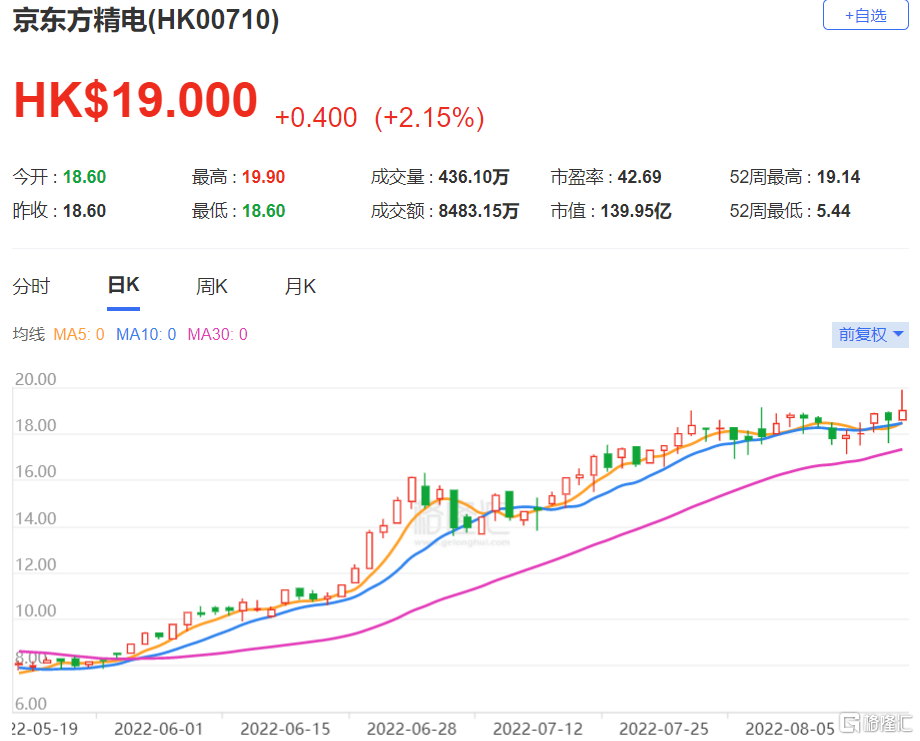The width and height of the screenshot is (920, 741).
Task: Click the 2022-07-25 date axis label
Action: coord(664,729)
